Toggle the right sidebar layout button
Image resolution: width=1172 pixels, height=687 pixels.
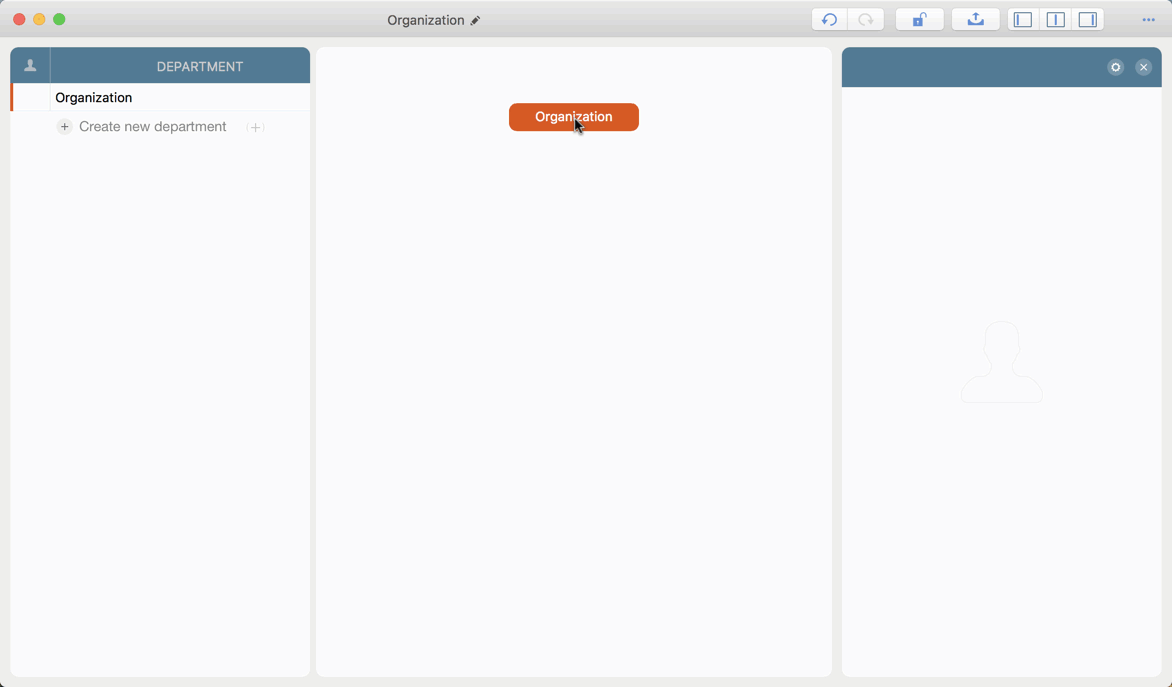click(x=1088, y=20)
